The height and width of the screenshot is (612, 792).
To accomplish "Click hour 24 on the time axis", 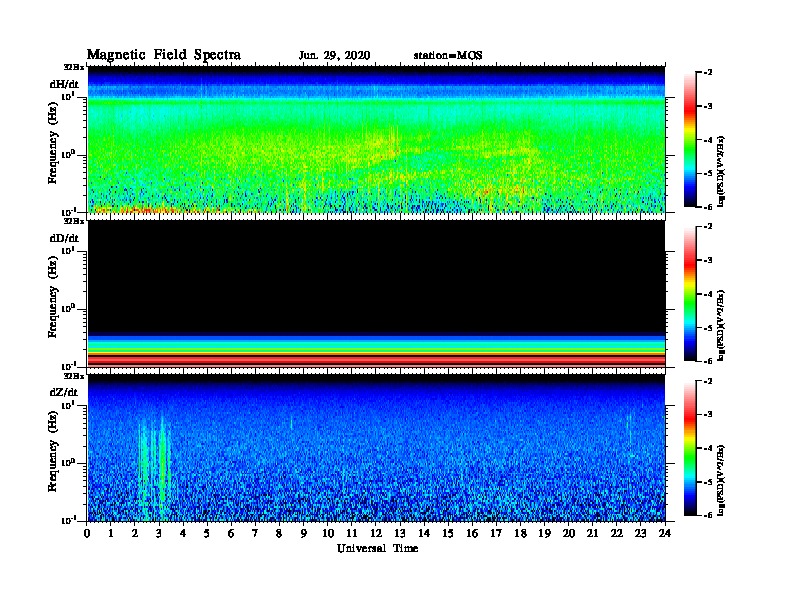I will 665,533.
